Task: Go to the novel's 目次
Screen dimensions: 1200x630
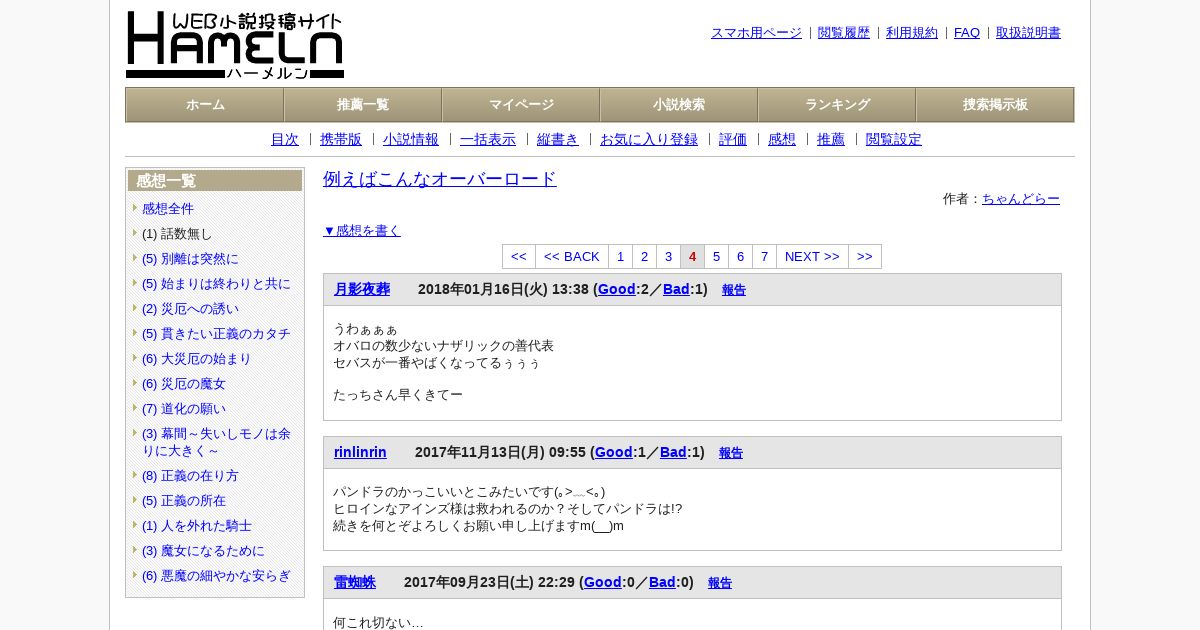Action: click(285, 140)
